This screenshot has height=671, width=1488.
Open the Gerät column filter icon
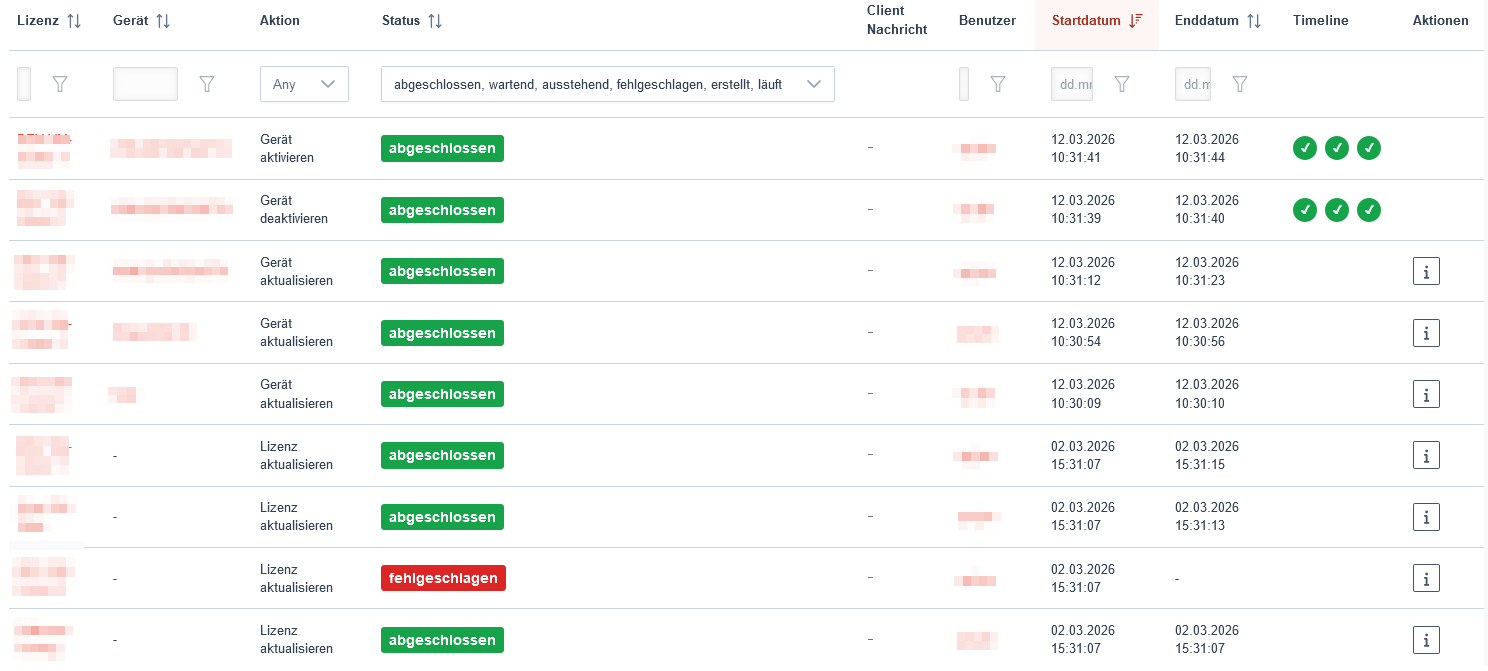point(207,85)
